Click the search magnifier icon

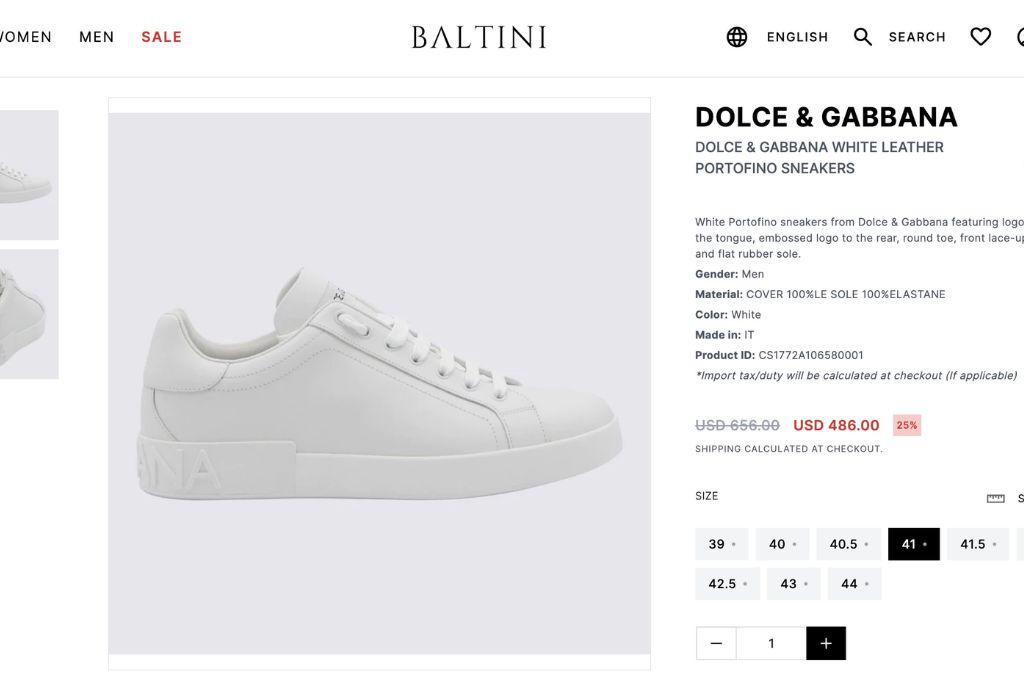[x=863, y=37]
